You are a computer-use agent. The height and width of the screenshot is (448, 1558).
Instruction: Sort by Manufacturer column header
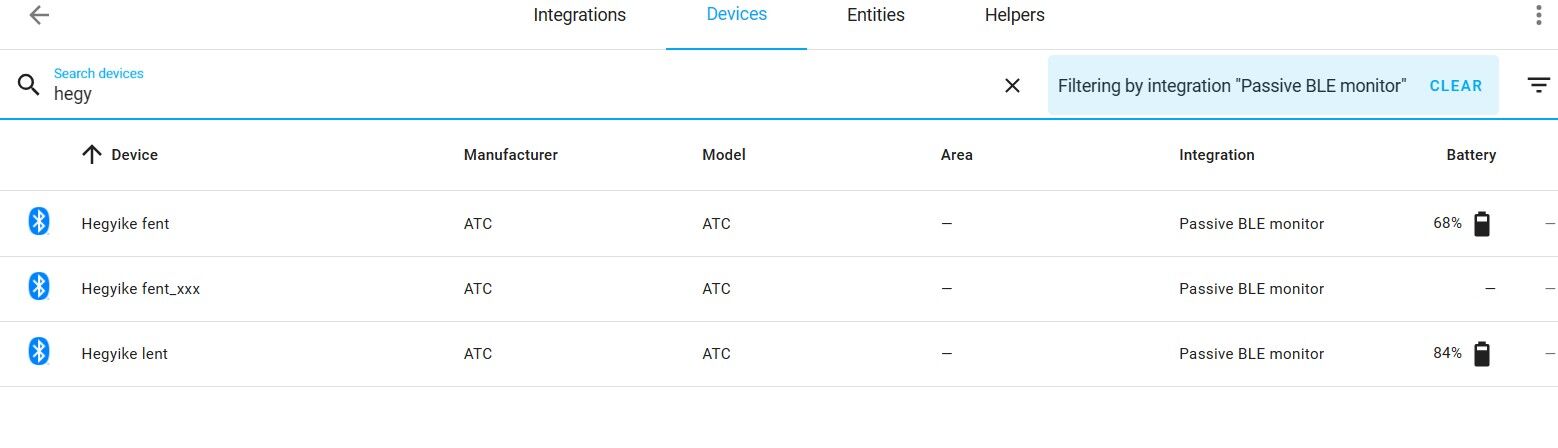[x=510, y=155]
